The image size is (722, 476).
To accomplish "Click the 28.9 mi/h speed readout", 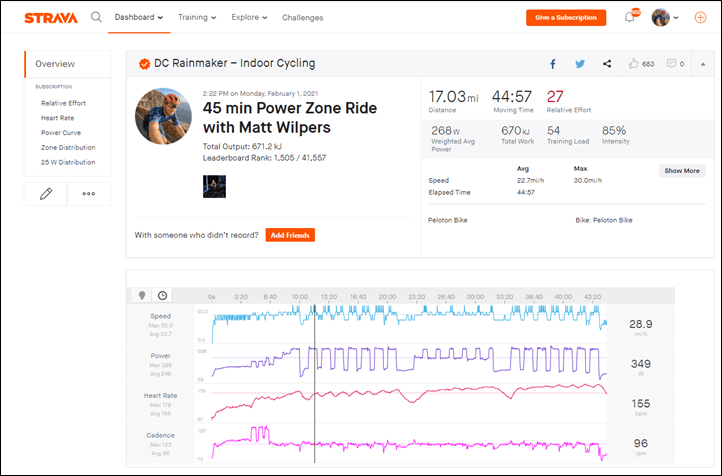I will tap(640, 324).
